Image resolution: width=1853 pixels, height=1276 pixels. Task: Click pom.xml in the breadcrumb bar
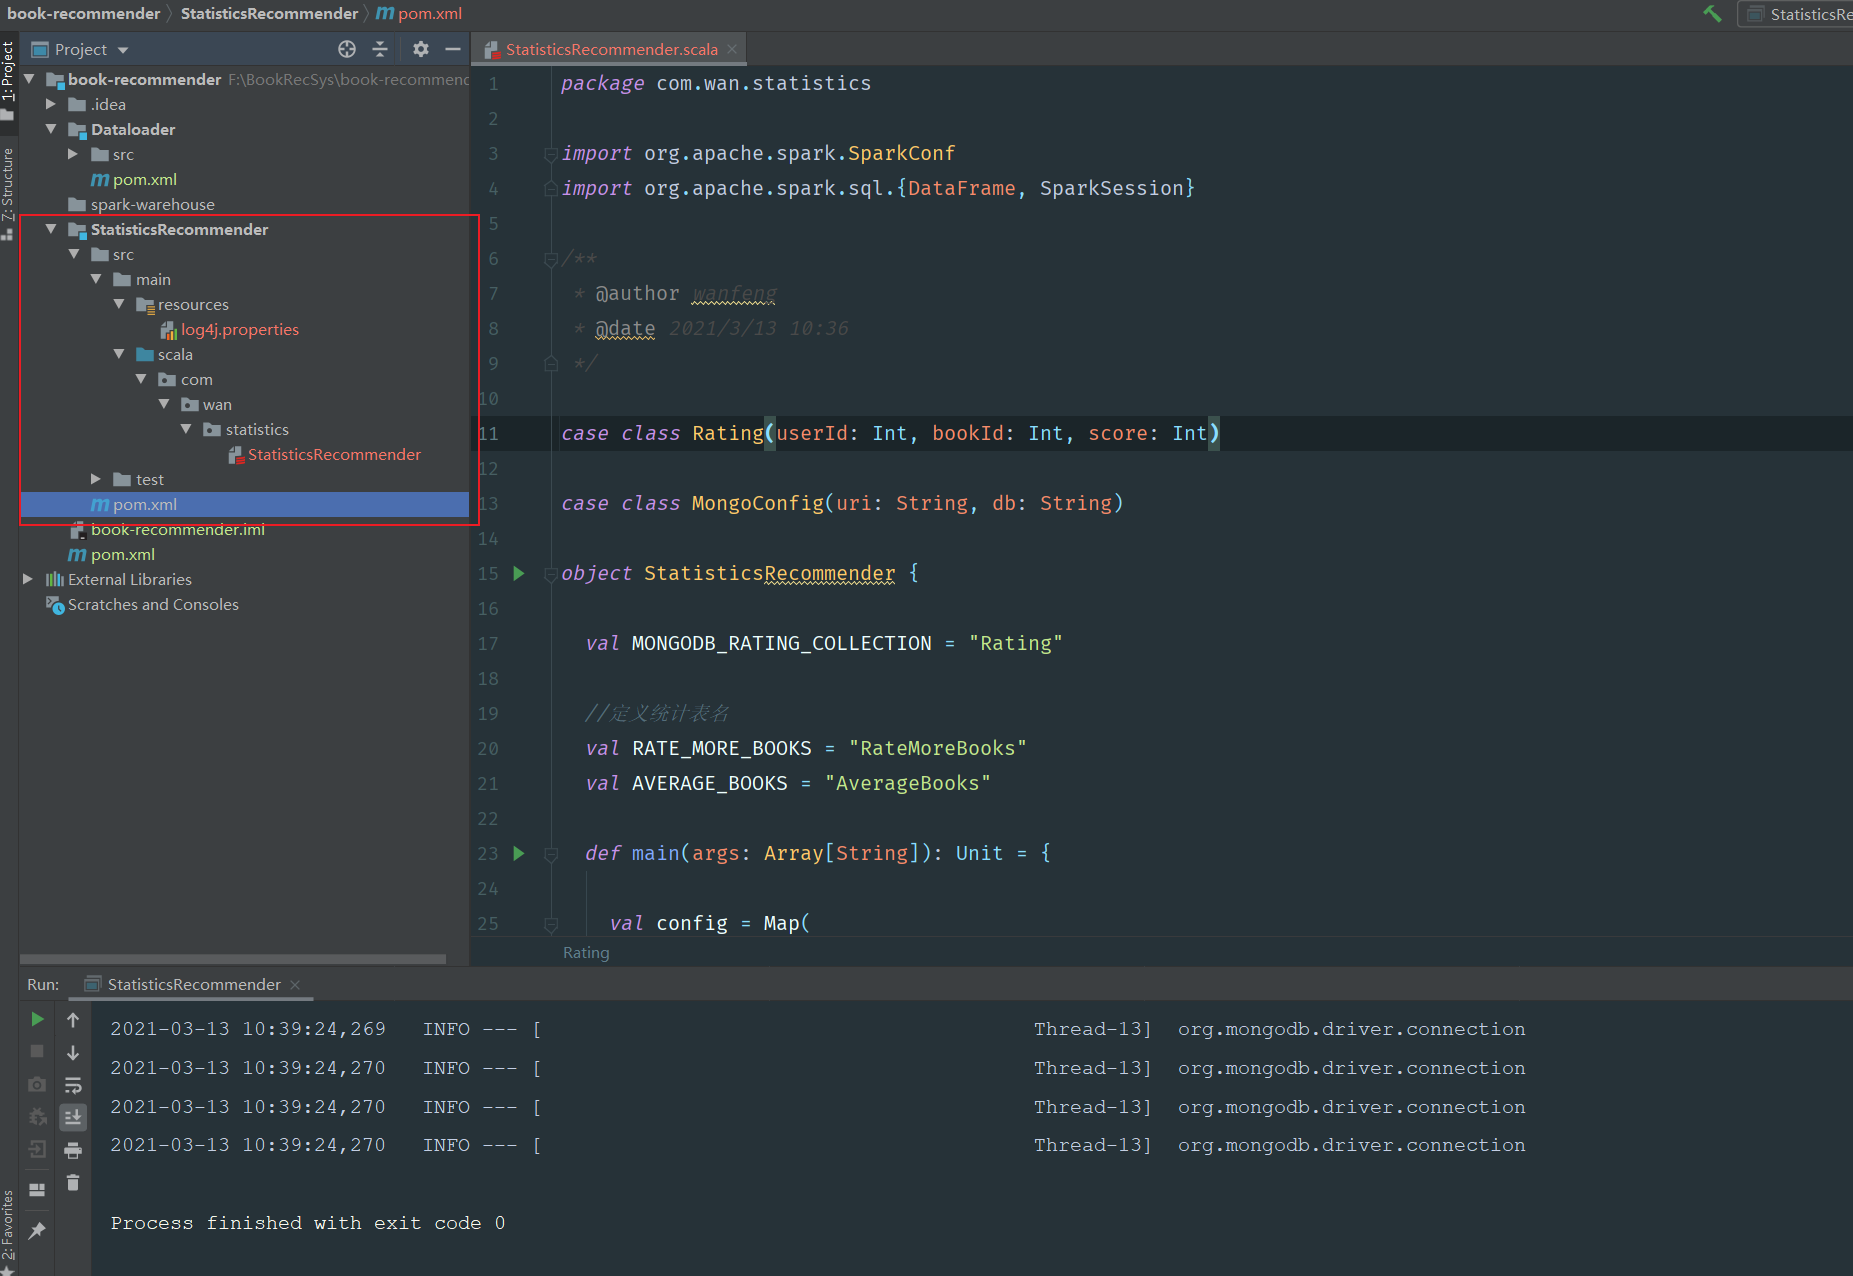[x=419, y=14]
